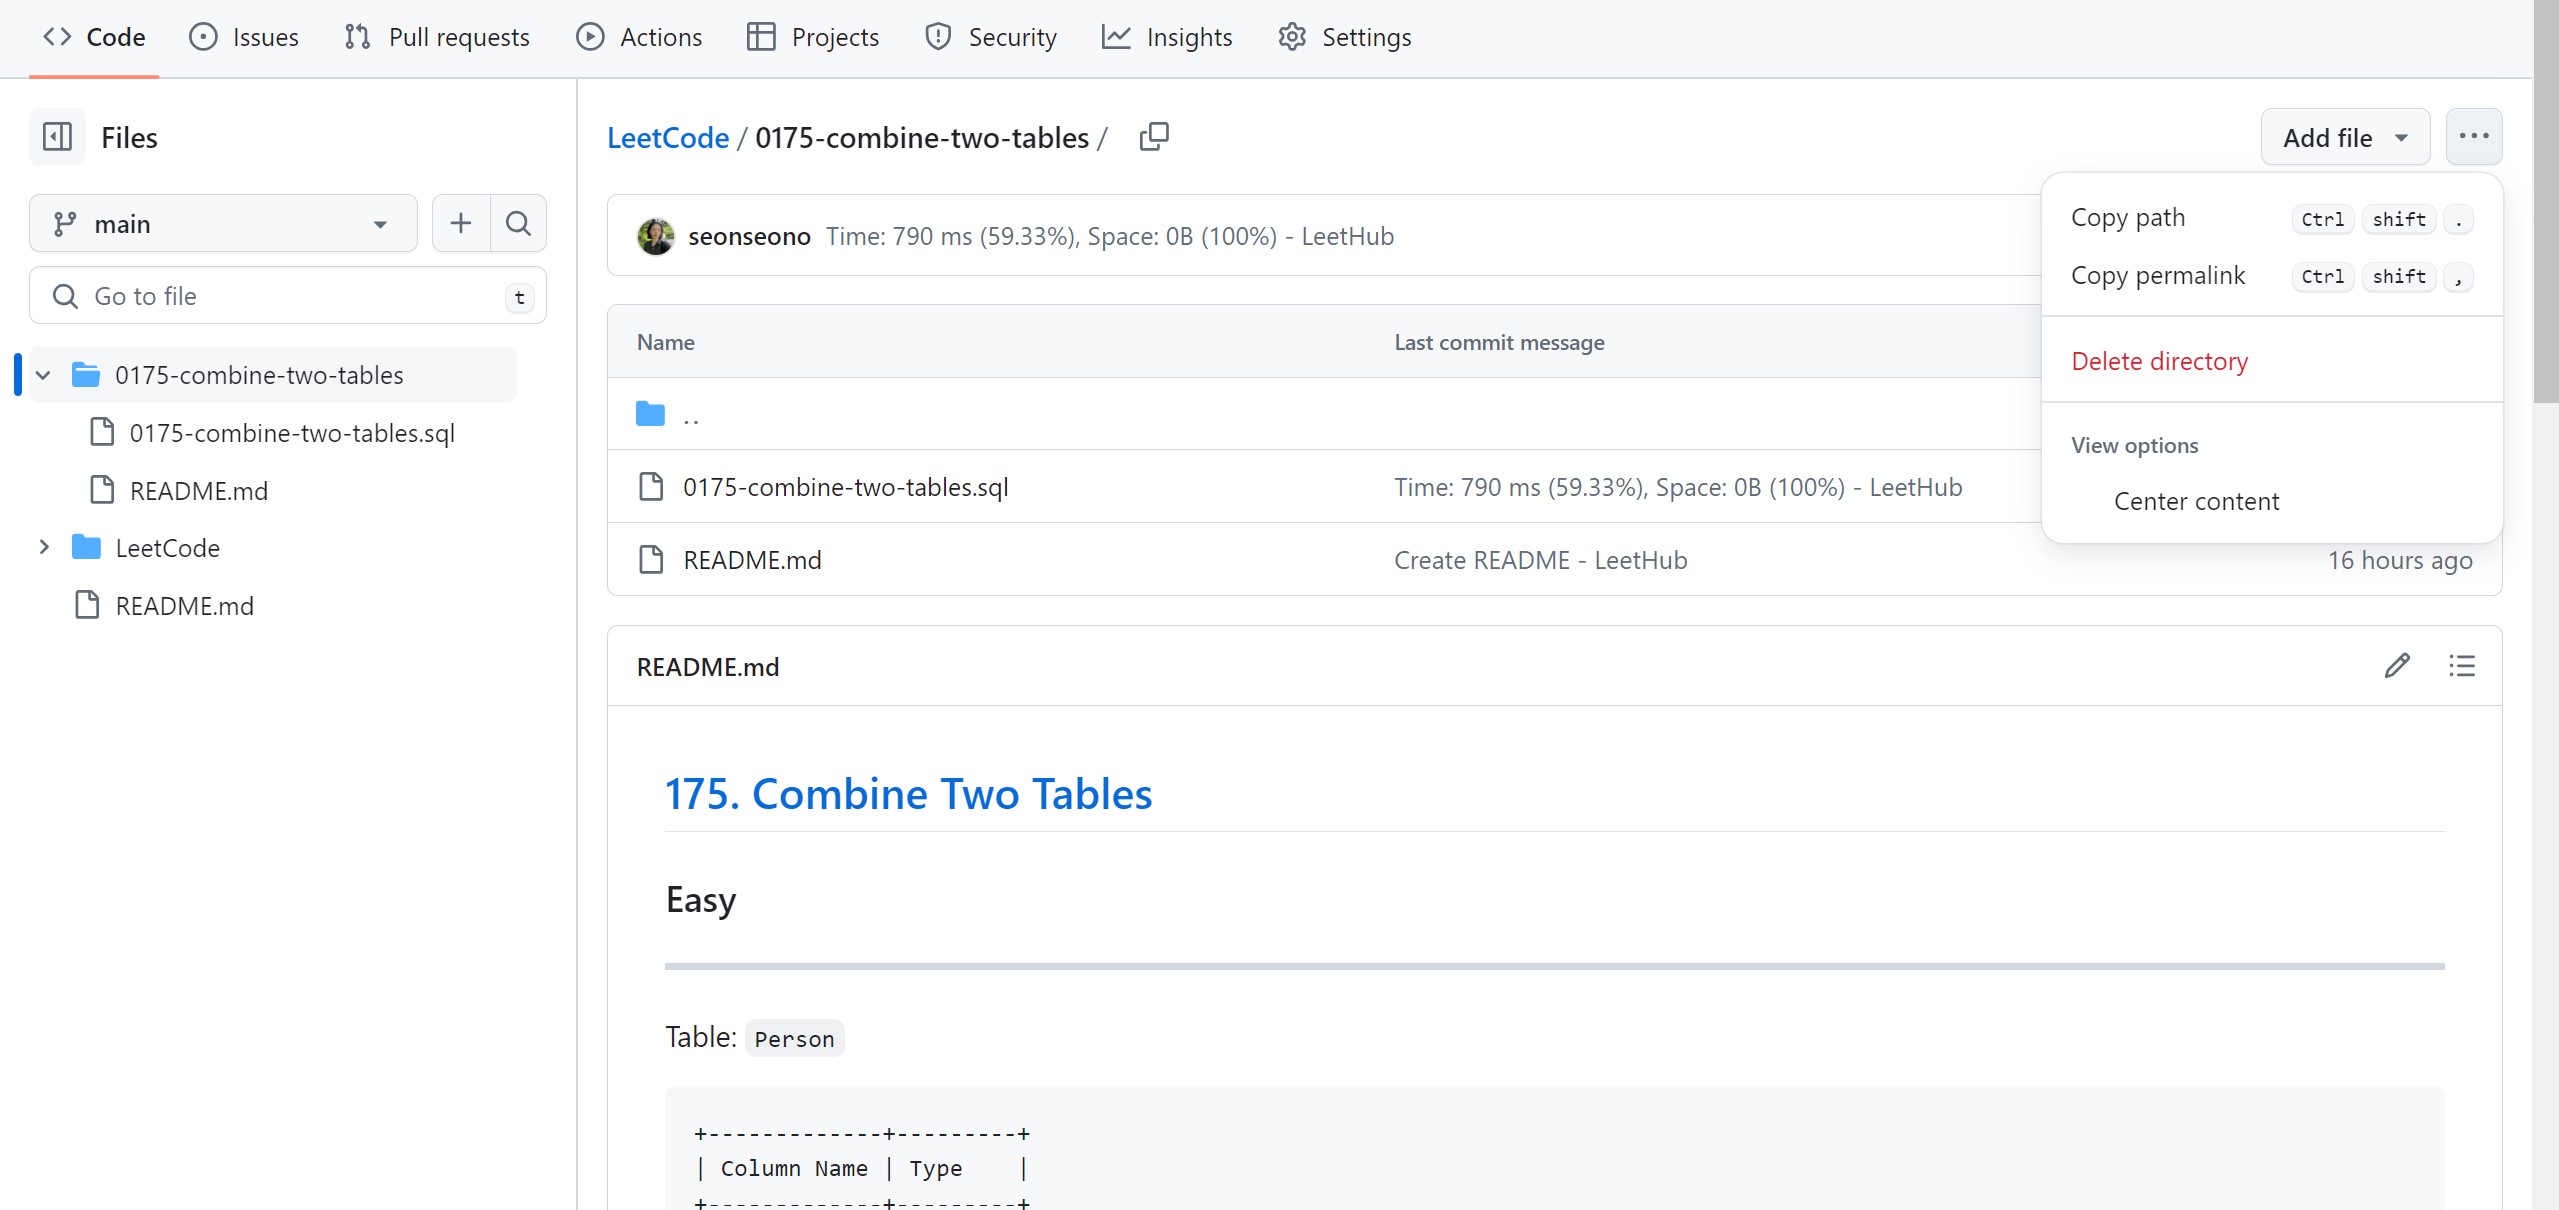Open the parent directory folder row
Image resolution: width=2559 pixels, height=1210 pixels.
coord(690,414)
